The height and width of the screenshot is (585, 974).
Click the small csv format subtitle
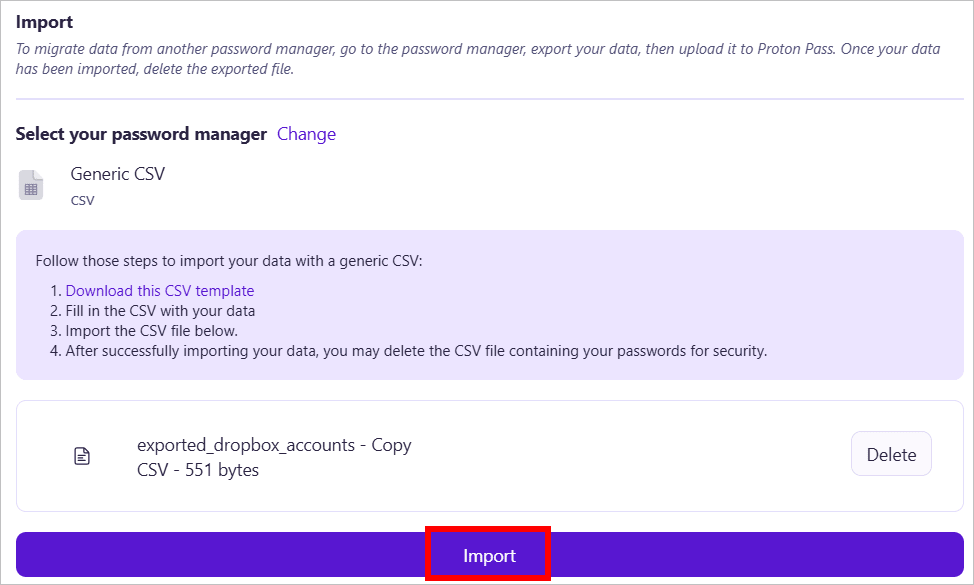click(82, 200)
